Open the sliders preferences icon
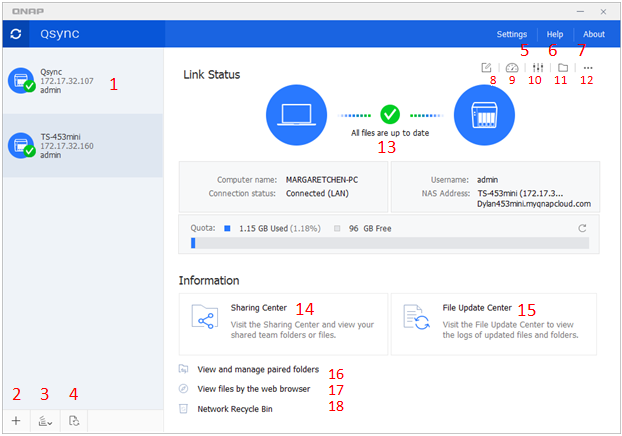Screen dimensions: 622x436 [538, 68]
